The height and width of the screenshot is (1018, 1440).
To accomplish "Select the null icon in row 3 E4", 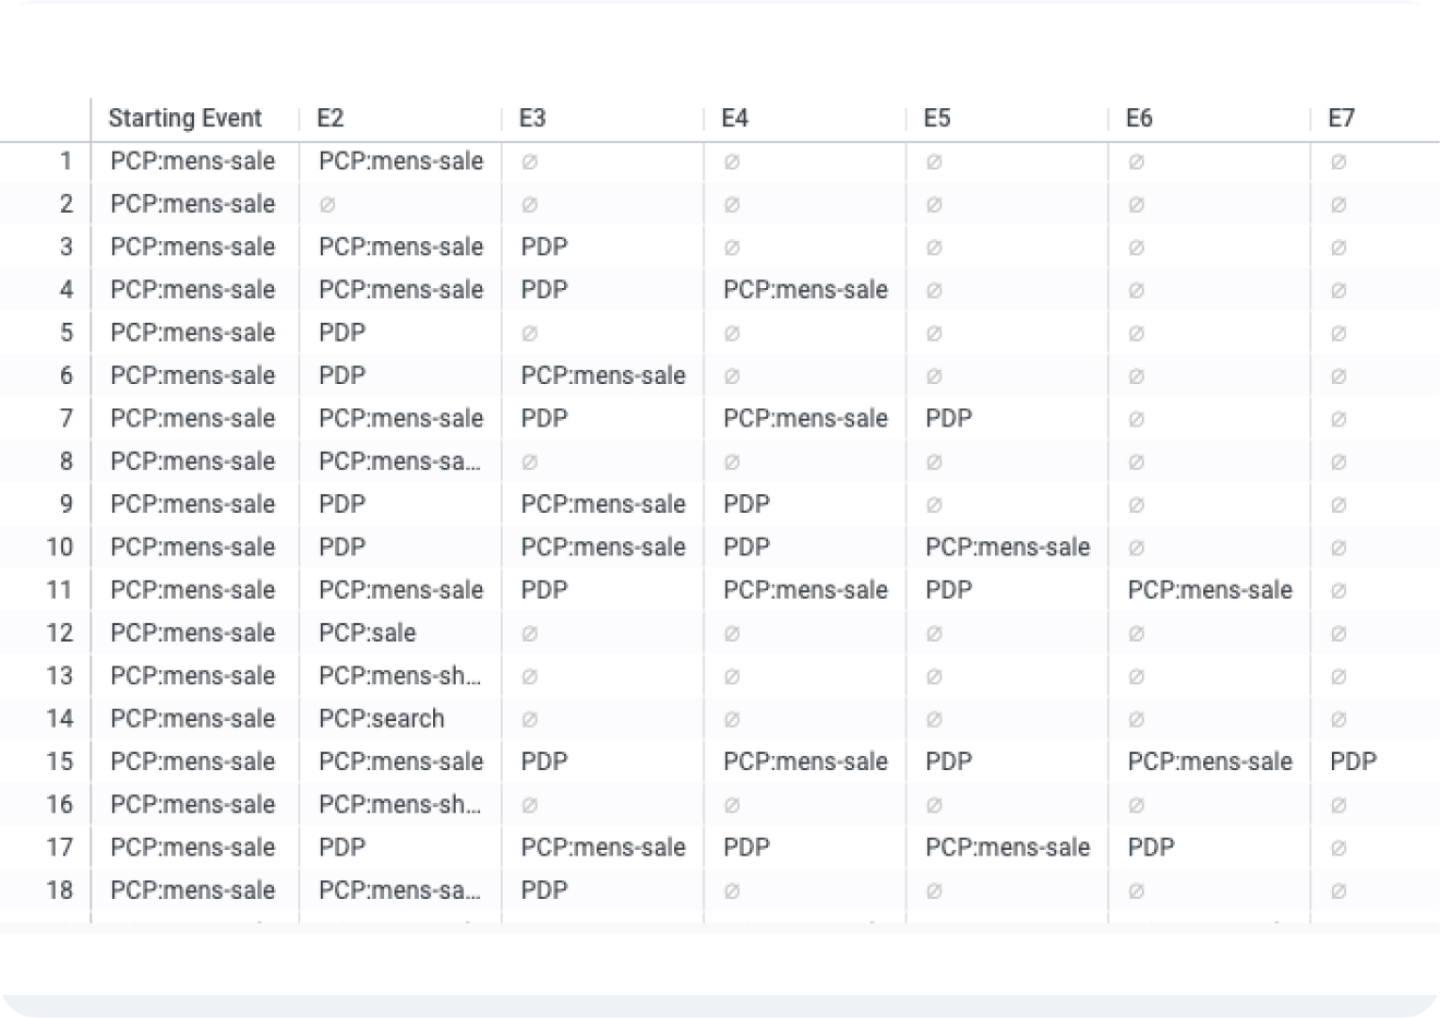I will [x=732, y=248].
